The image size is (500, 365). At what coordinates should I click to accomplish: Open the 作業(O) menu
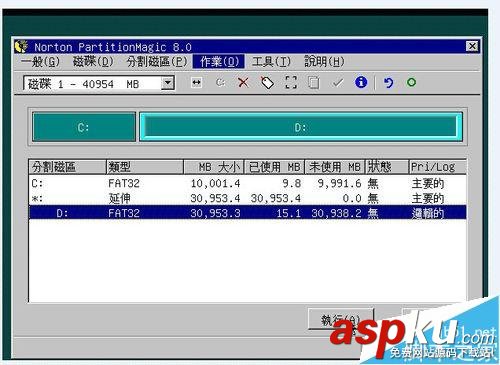coord(219,62)
